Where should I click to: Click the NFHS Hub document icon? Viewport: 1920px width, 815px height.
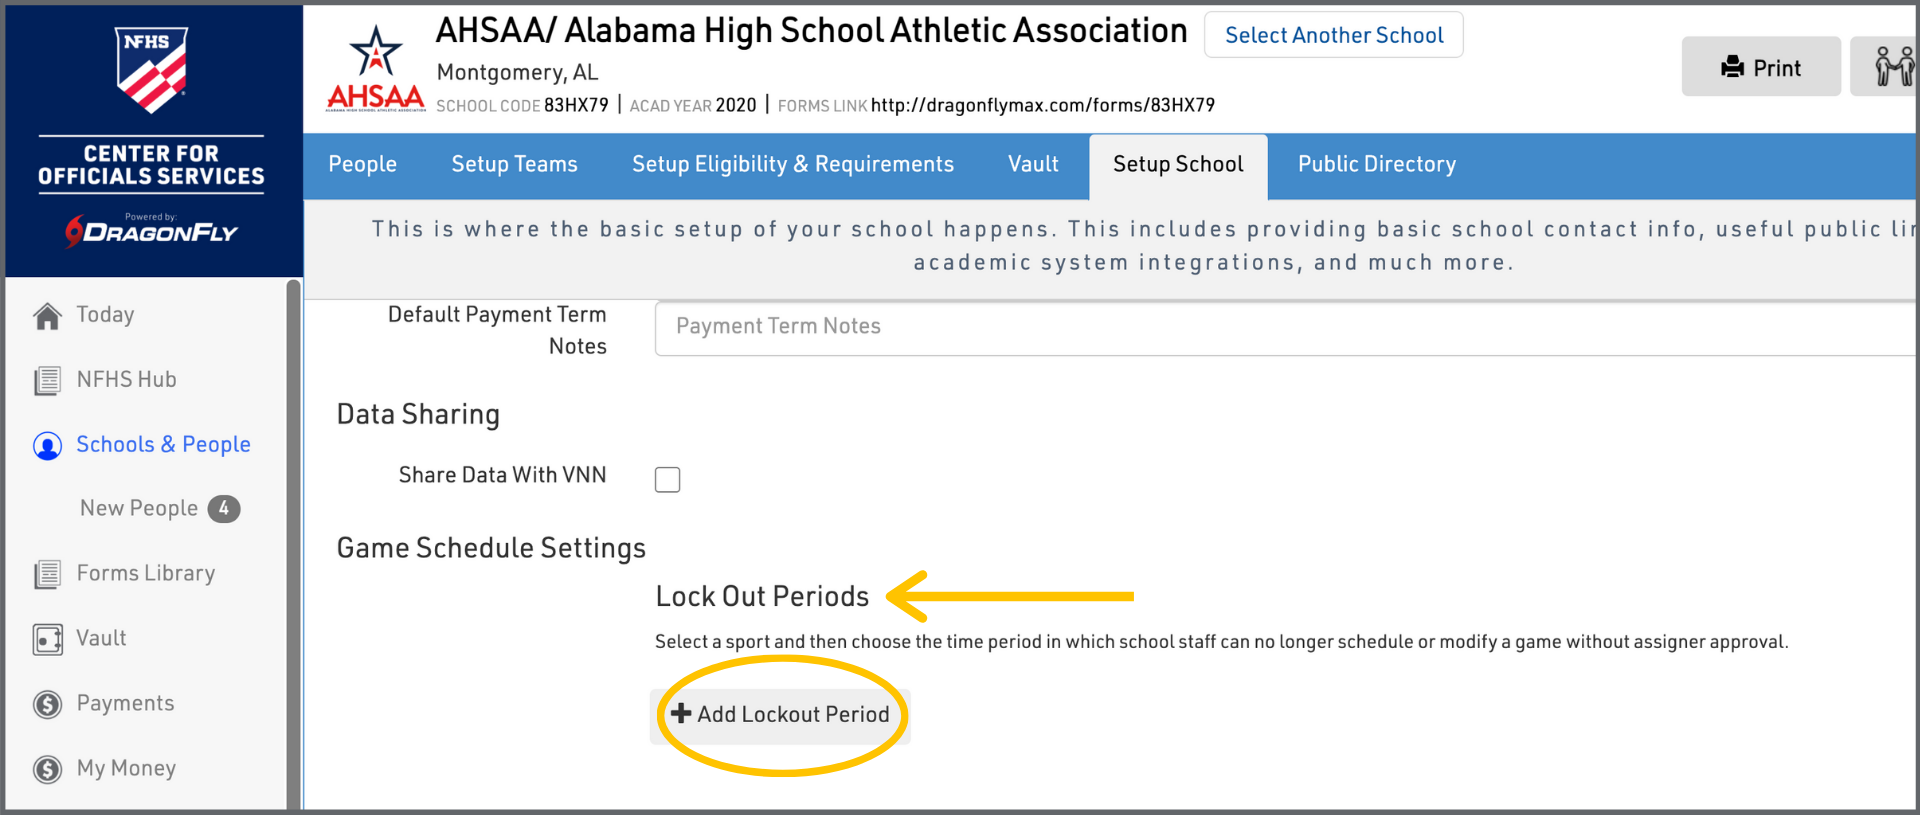pos(47,381)
